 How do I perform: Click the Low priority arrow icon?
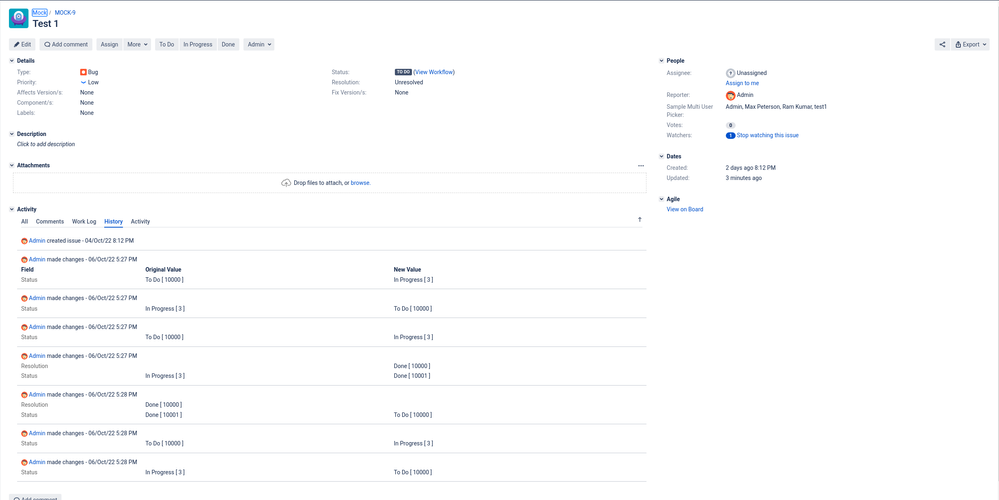[83, 82]
